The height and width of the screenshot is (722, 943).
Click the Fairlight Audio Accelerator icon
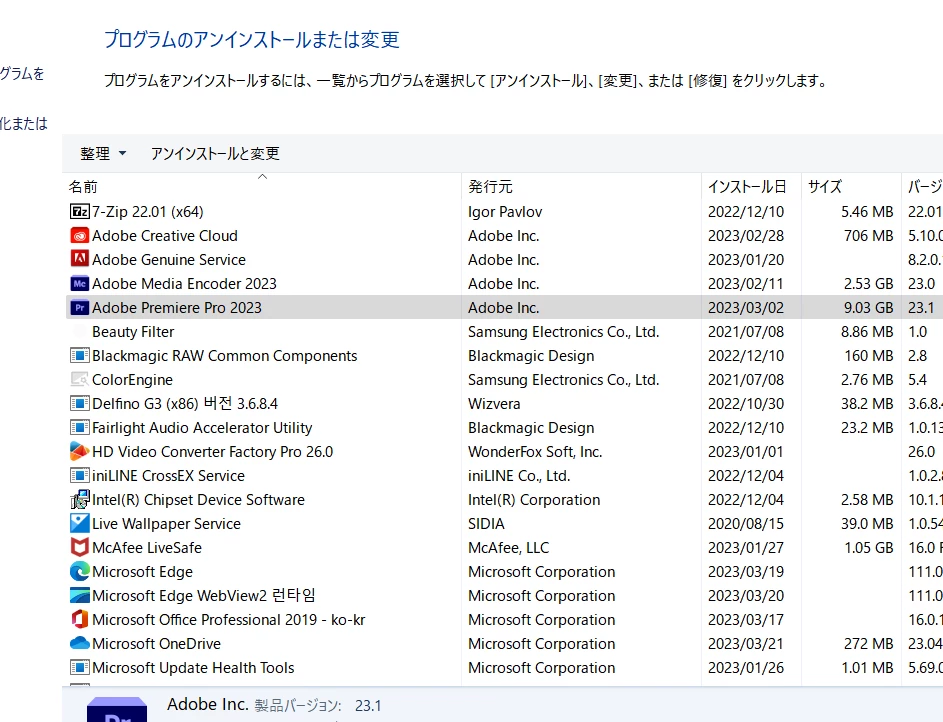79,428
